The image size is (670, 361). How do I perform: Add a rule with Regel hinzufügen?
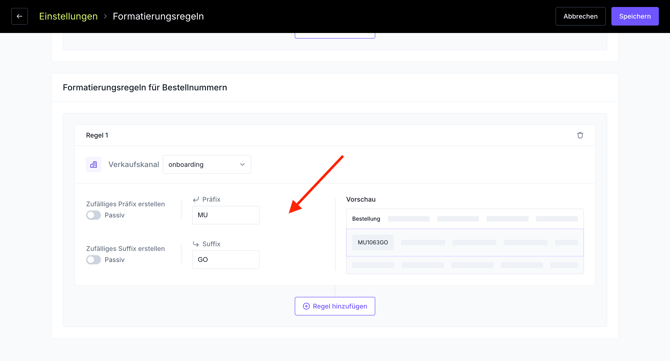pyautogui.click(x=335, y=306)
